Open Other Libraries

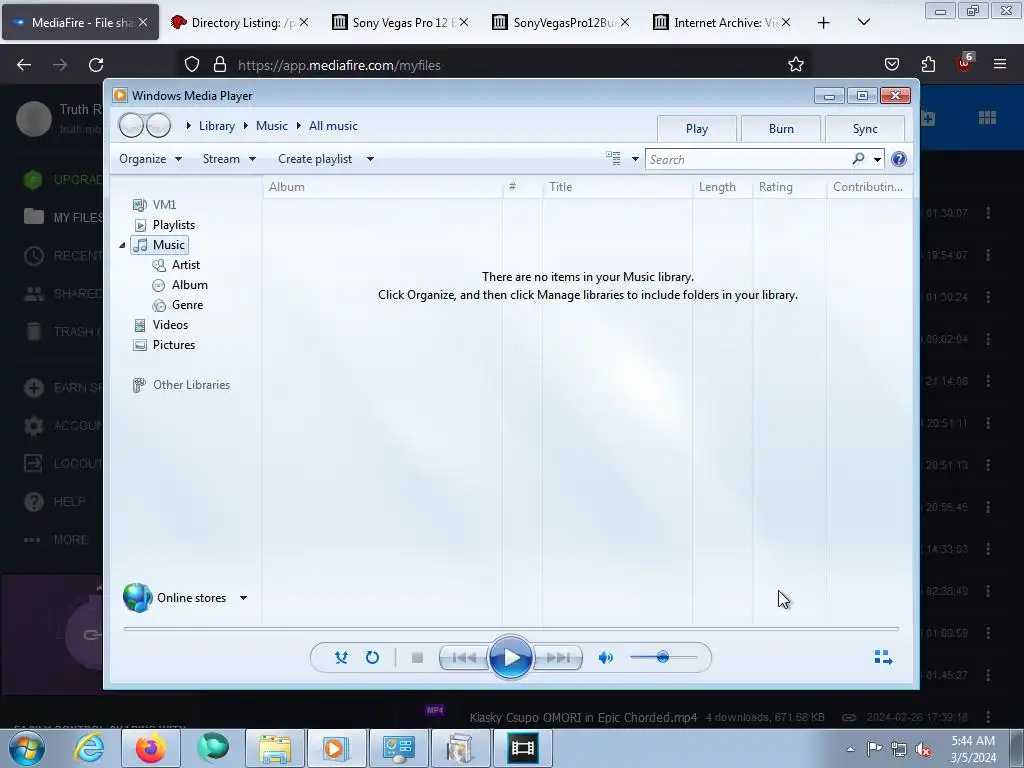coord(191,385)
